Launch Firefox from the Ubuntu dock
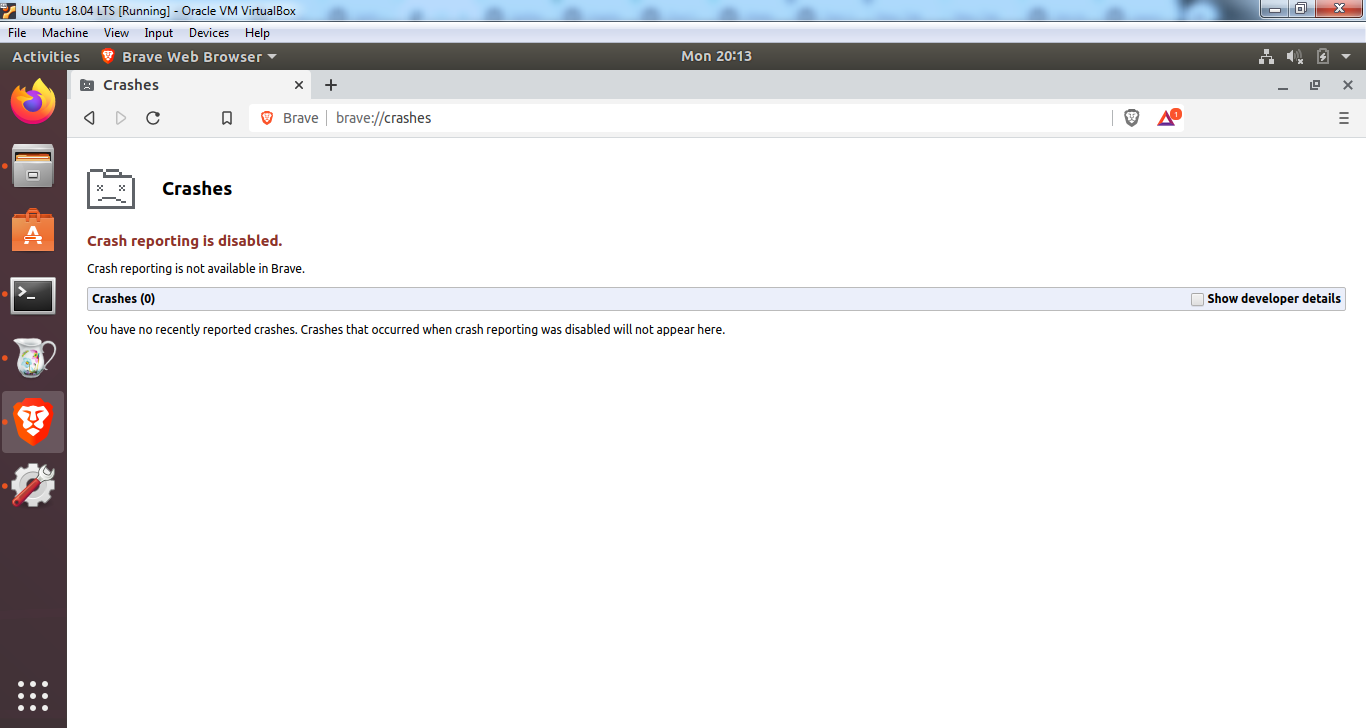Screen dimensions: 1366x728 (x=33, y=102)
